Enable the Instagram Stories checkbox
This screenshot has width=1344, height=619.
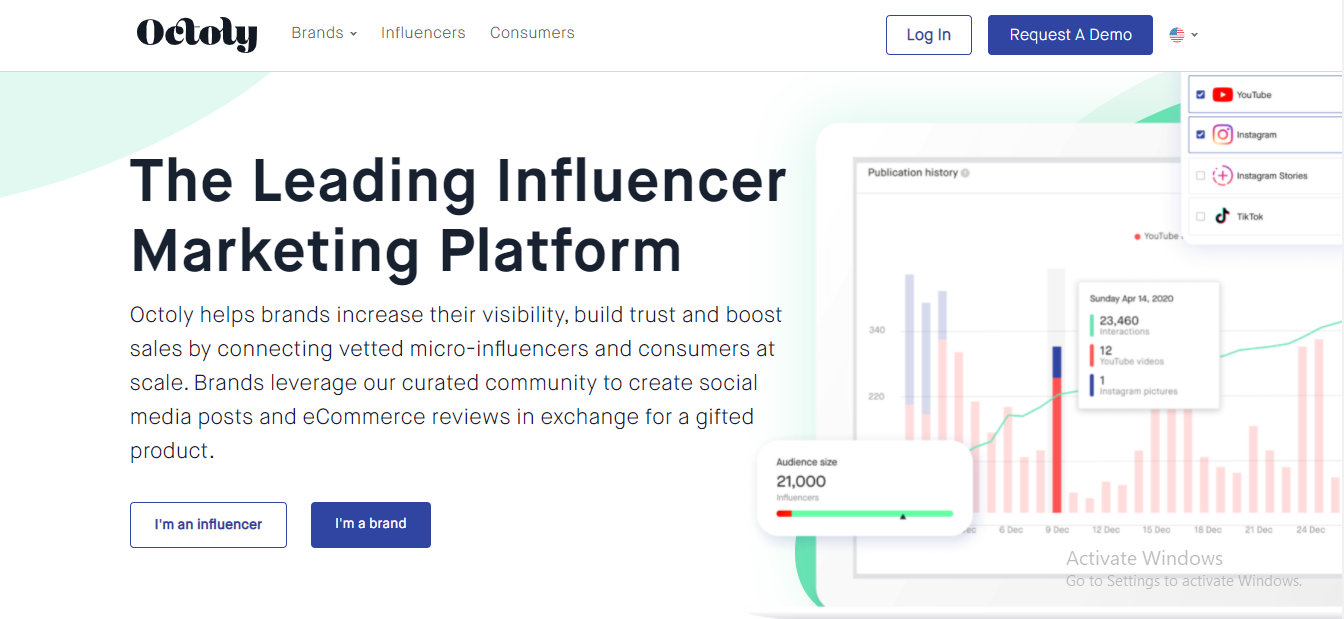[x=1201, y=176]
